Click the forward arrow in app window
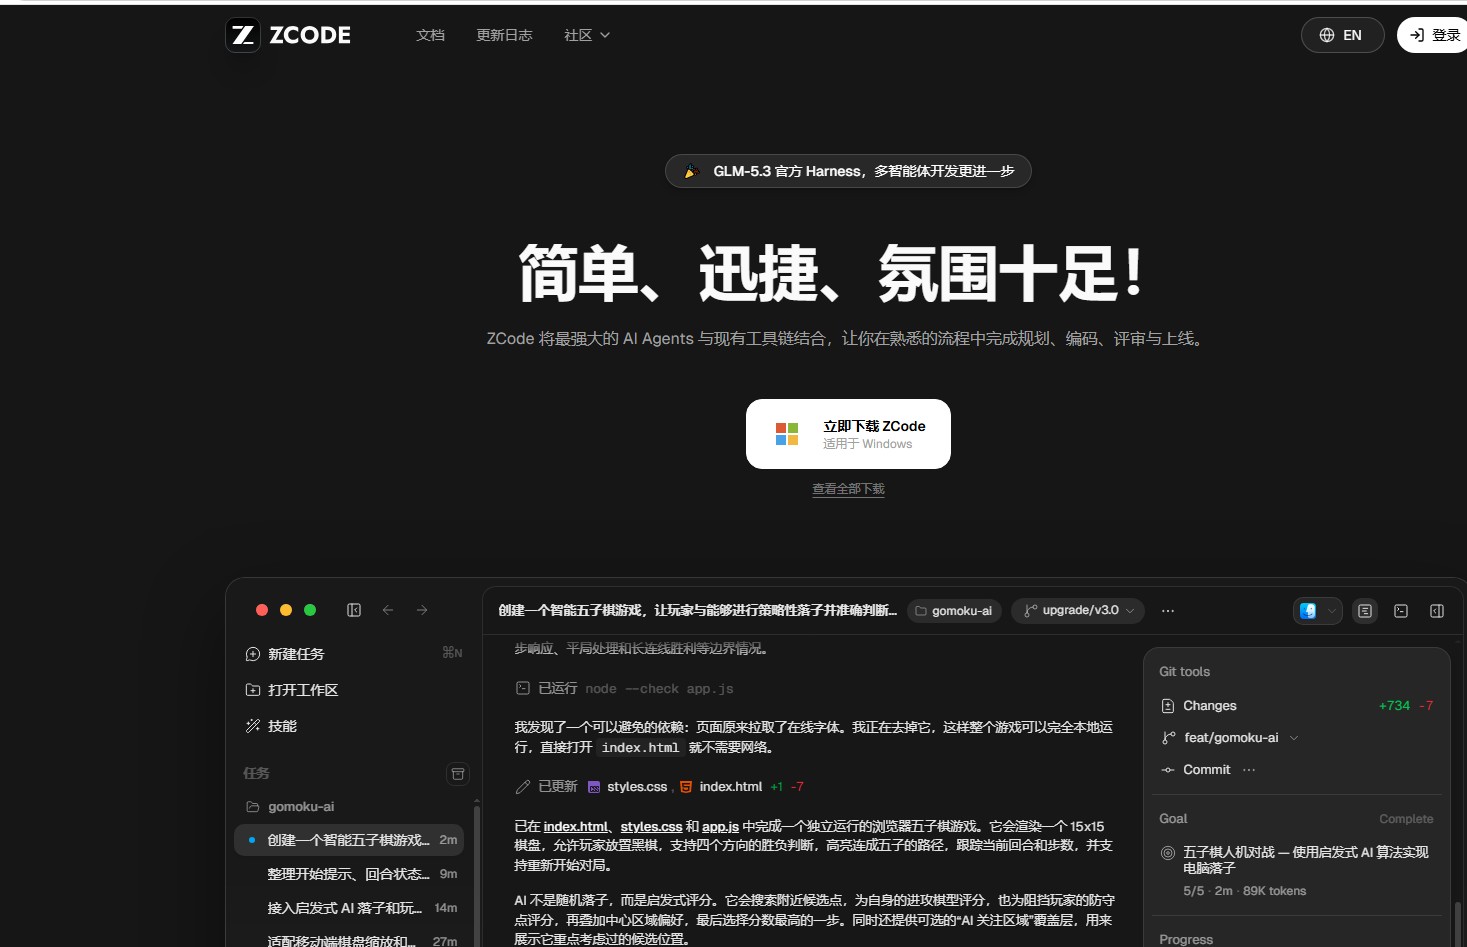The height and width of the screenshot is (947, 1467). [422, 610]
